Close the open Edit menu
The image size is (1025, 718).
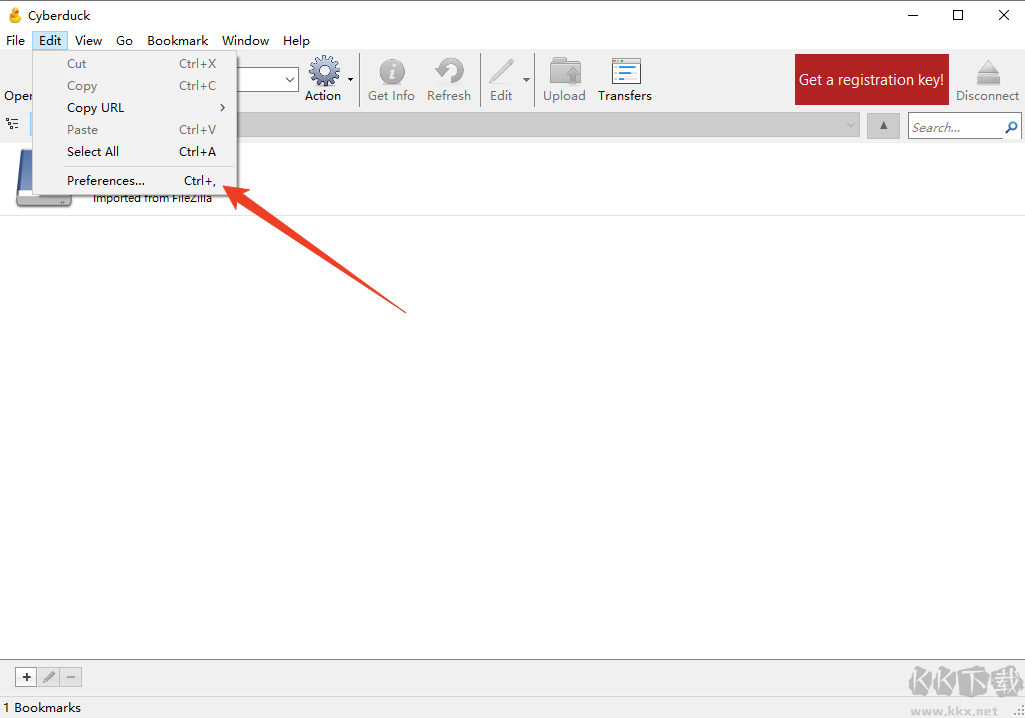[x=50, y=41]
